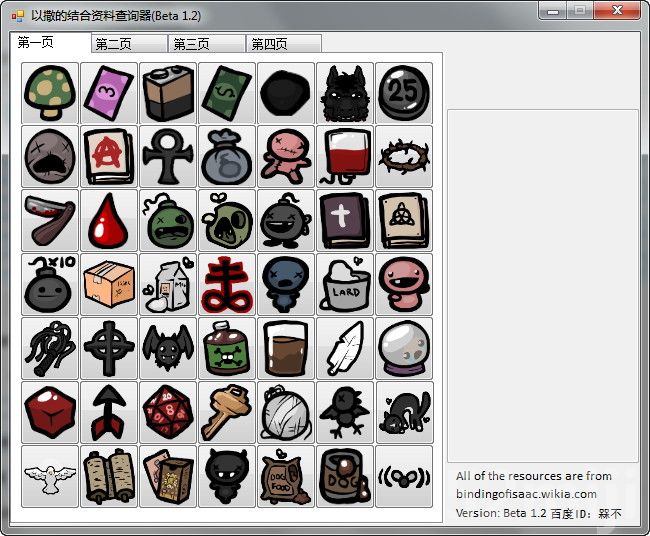Click the Bucket of Lard icon

point(345,284)
